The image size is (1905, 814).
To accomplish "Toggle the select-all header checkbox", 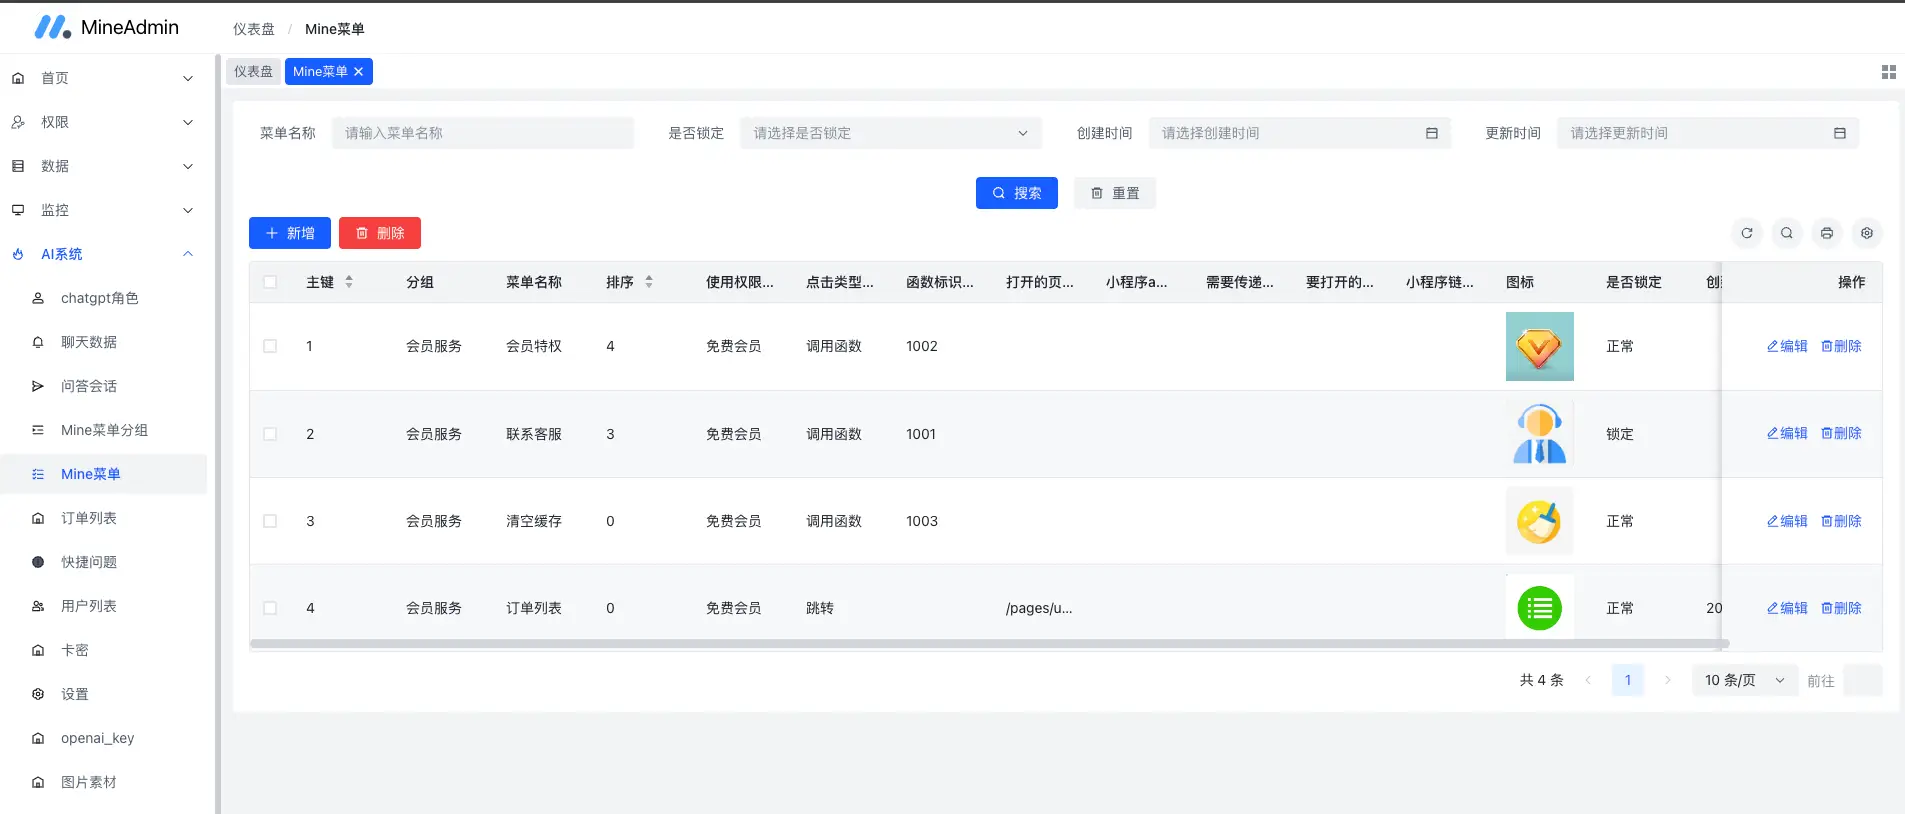I will pyautogui.click(x=270, y=282).
